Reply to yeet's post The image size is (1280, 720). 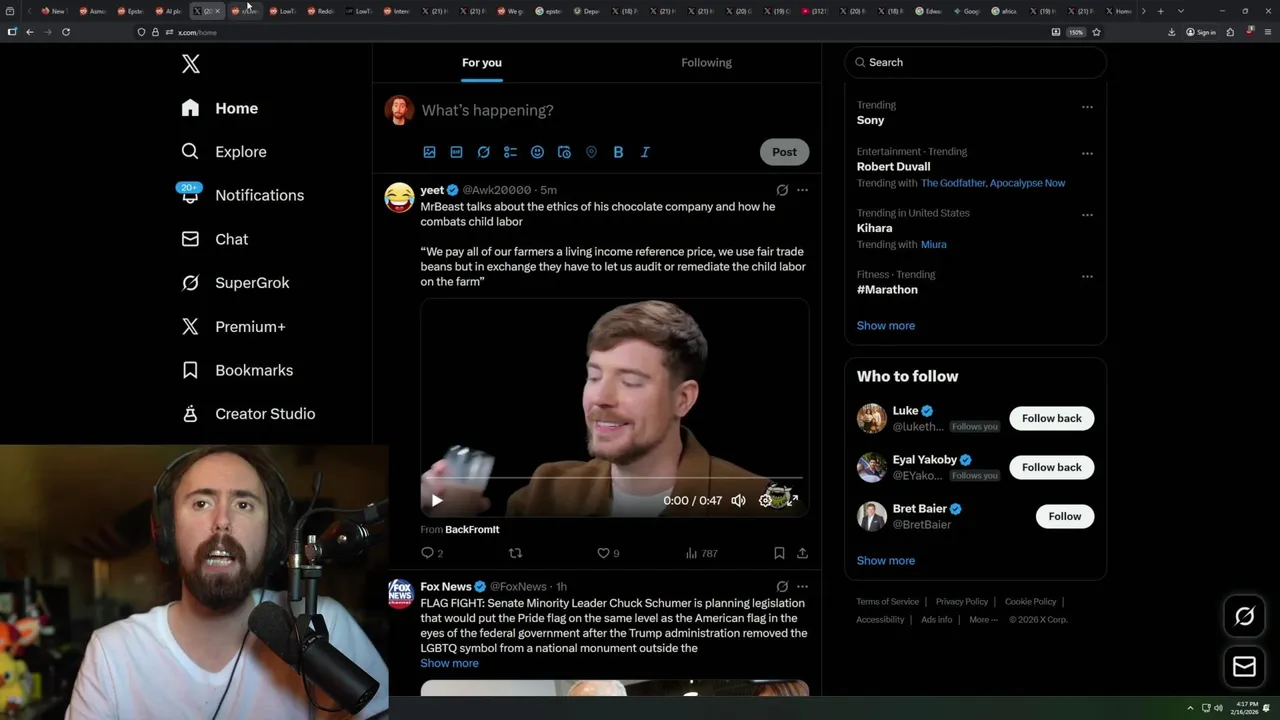(432, 553)
